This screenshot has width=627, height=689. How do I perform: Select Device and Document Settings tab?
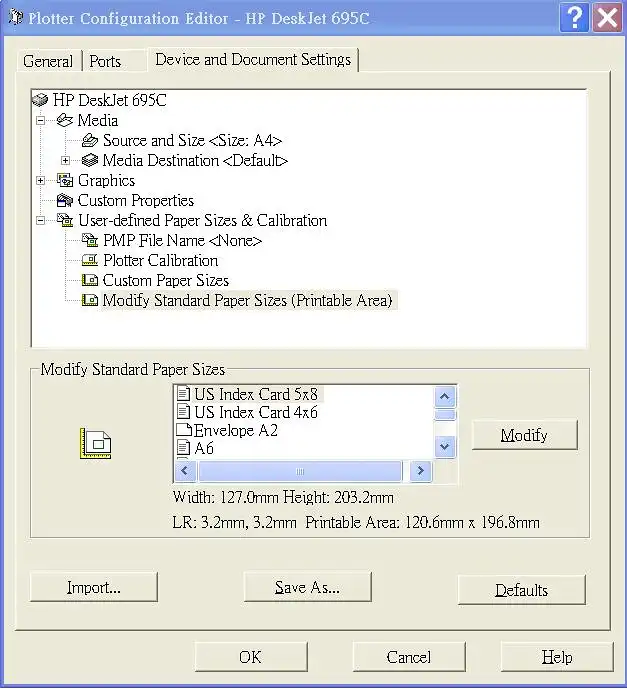[x=253, y=59]
